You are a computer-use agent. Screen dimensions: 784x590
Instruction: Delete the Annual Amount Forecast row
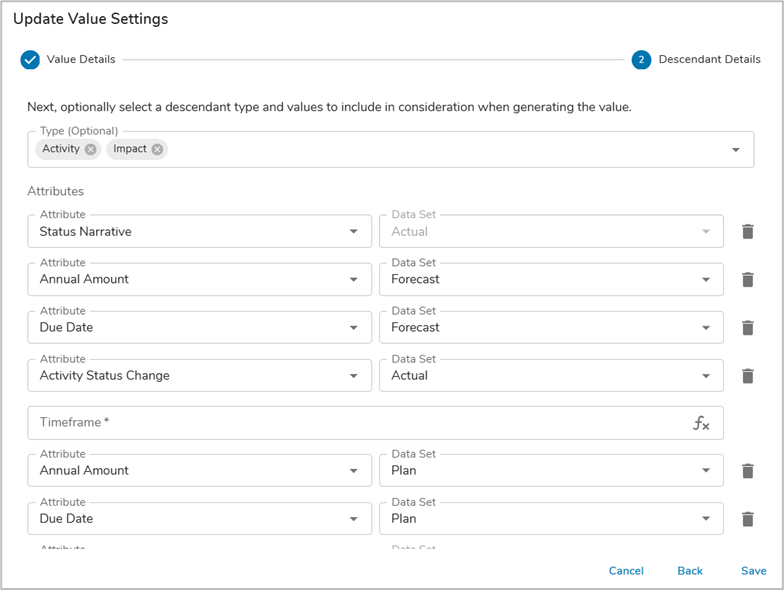747,279
